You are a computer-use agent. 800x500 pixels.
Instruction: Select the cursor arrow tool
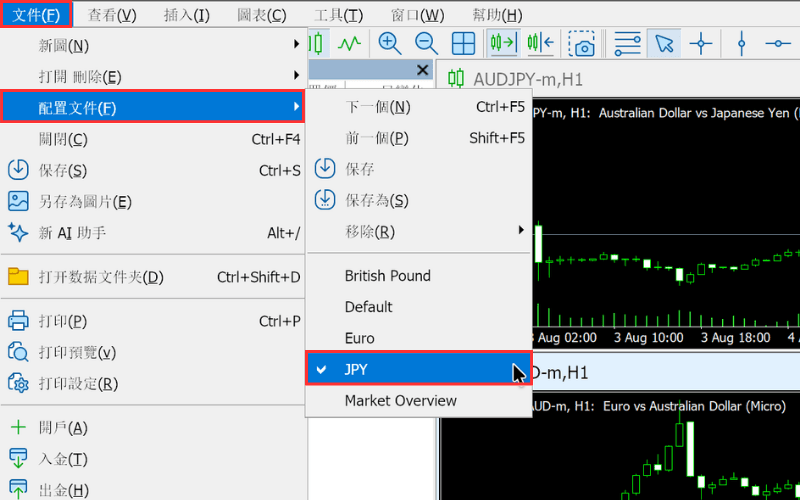664,43
